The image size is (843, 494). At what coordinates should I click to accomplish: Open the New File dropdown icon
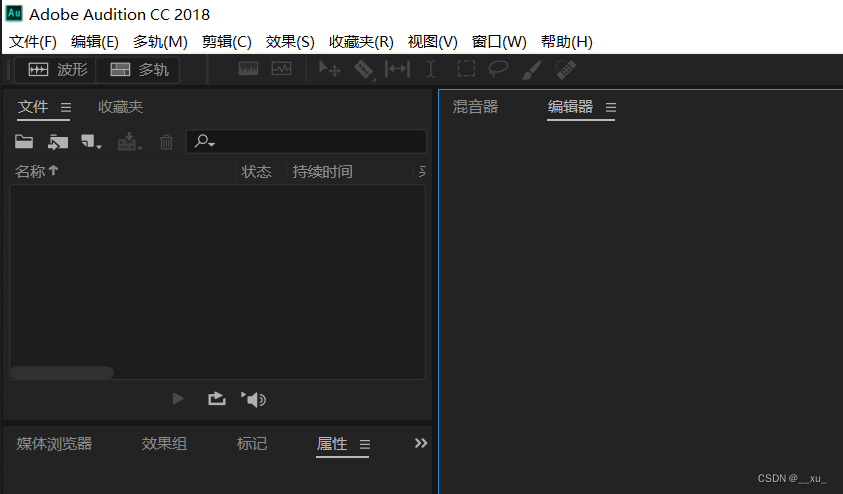pyautogui.click(x=91, y=142)
